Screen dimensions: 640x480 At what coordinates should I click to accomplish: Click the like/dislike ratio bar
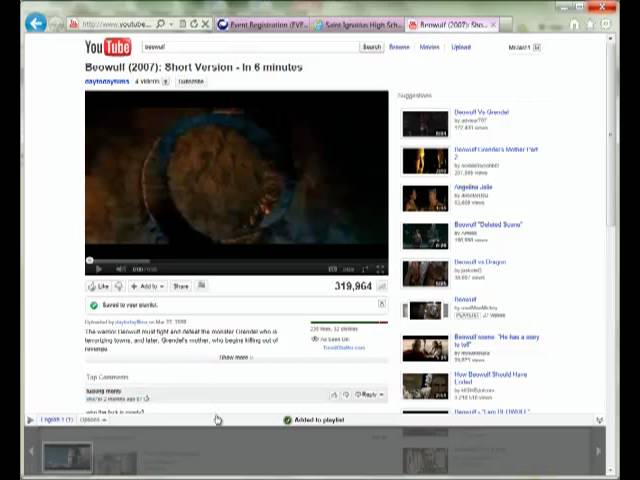349,322
